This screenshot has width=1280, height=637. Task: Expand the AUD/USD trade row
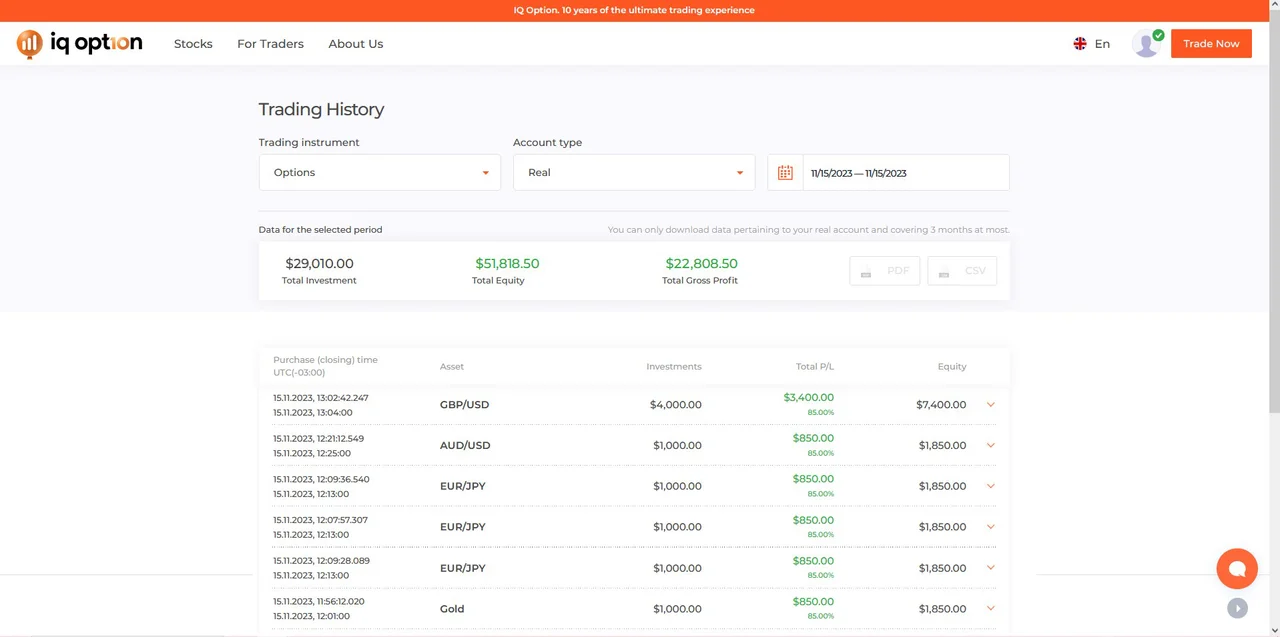tap(991, 445)
